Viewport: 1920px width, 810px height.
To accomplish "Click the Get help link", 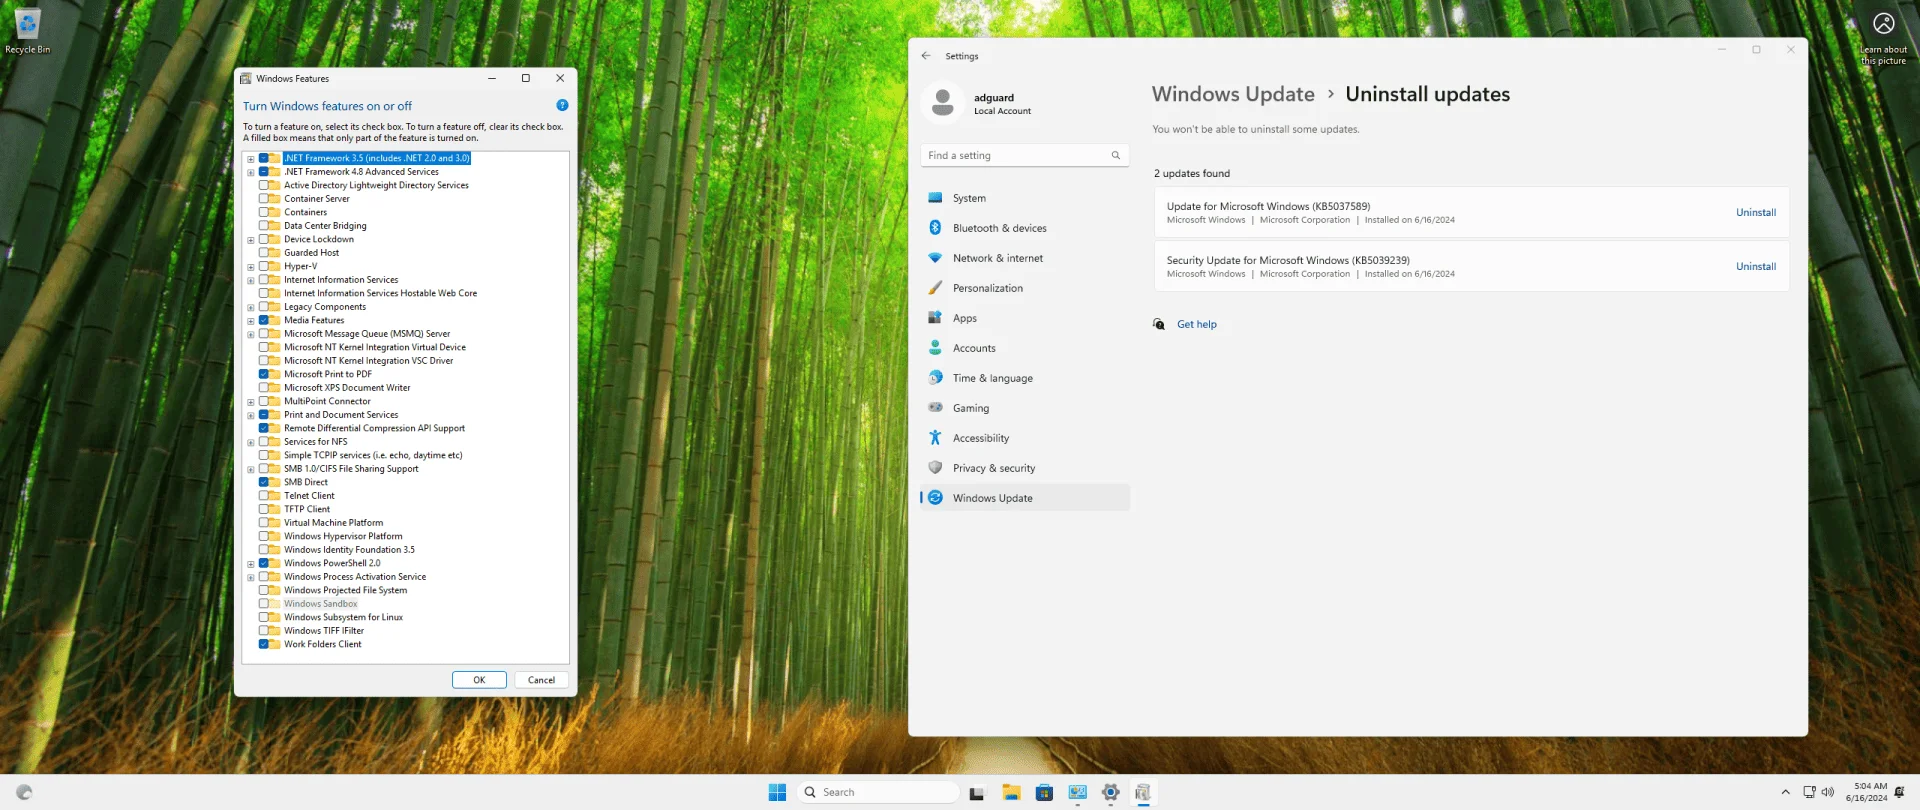I will tap(1196, 324).
